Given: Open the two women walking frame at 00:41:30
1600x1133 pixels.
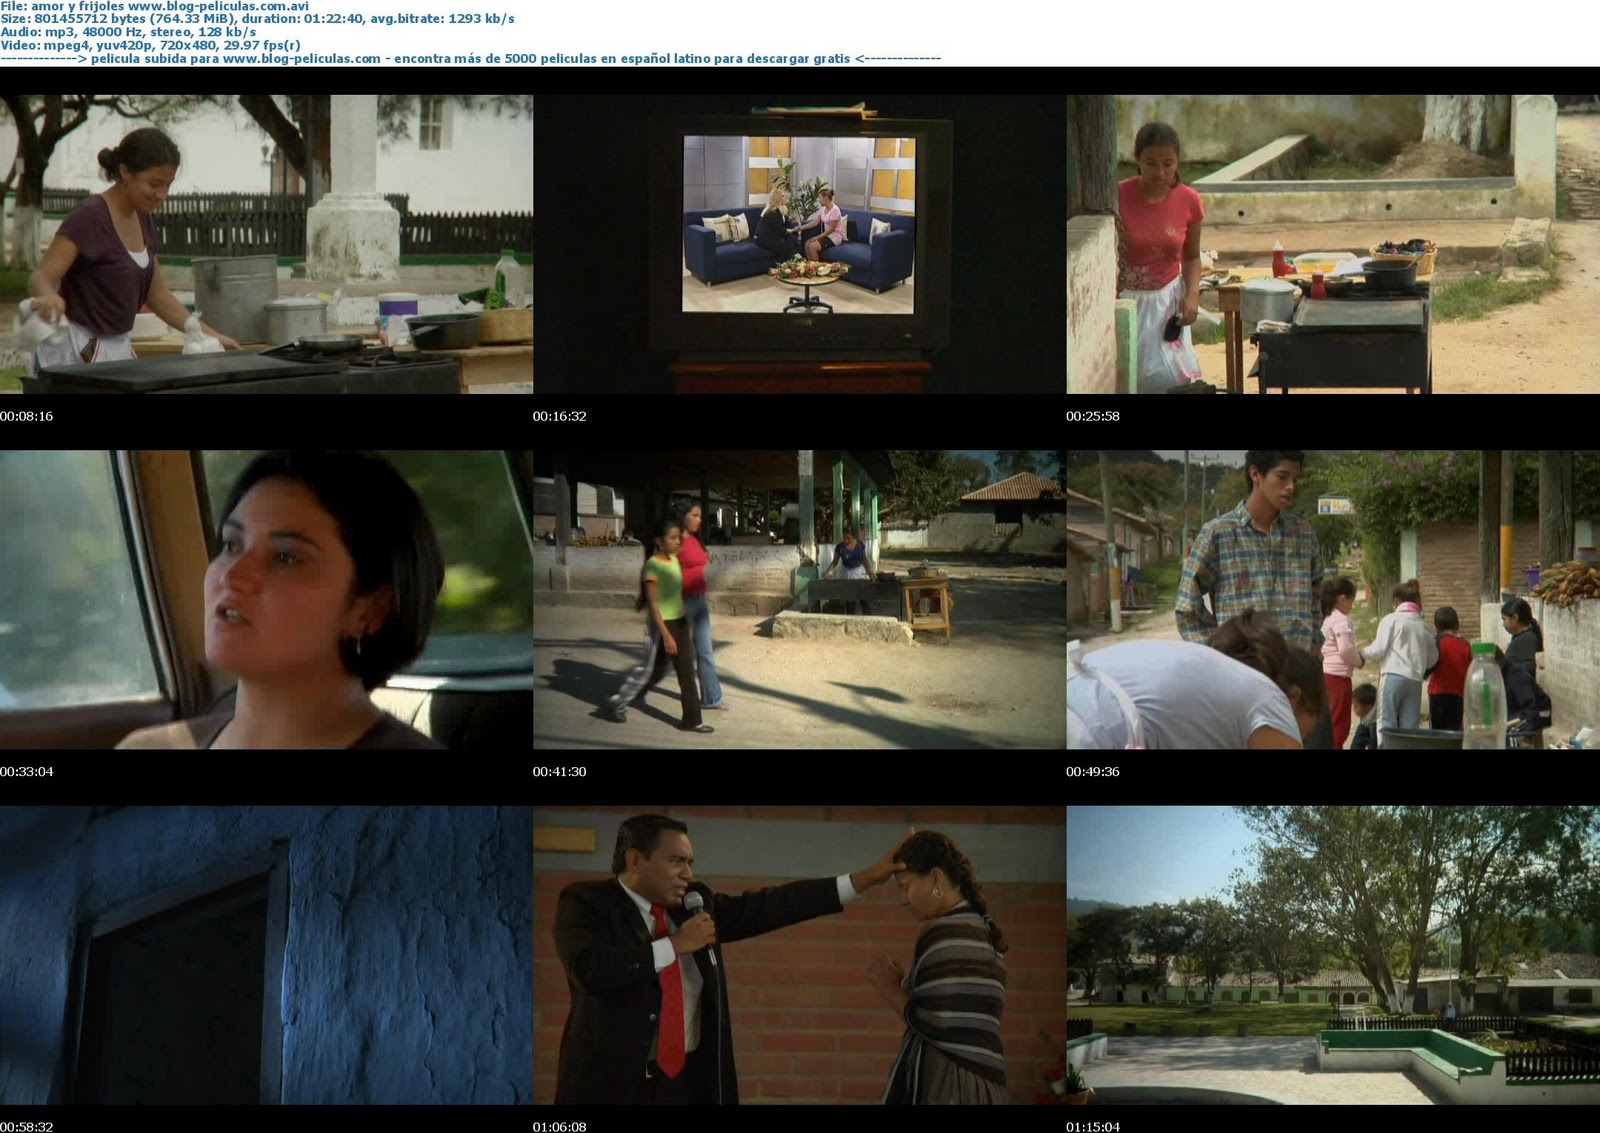Looking at the screenshot, I should coord(799,599).
